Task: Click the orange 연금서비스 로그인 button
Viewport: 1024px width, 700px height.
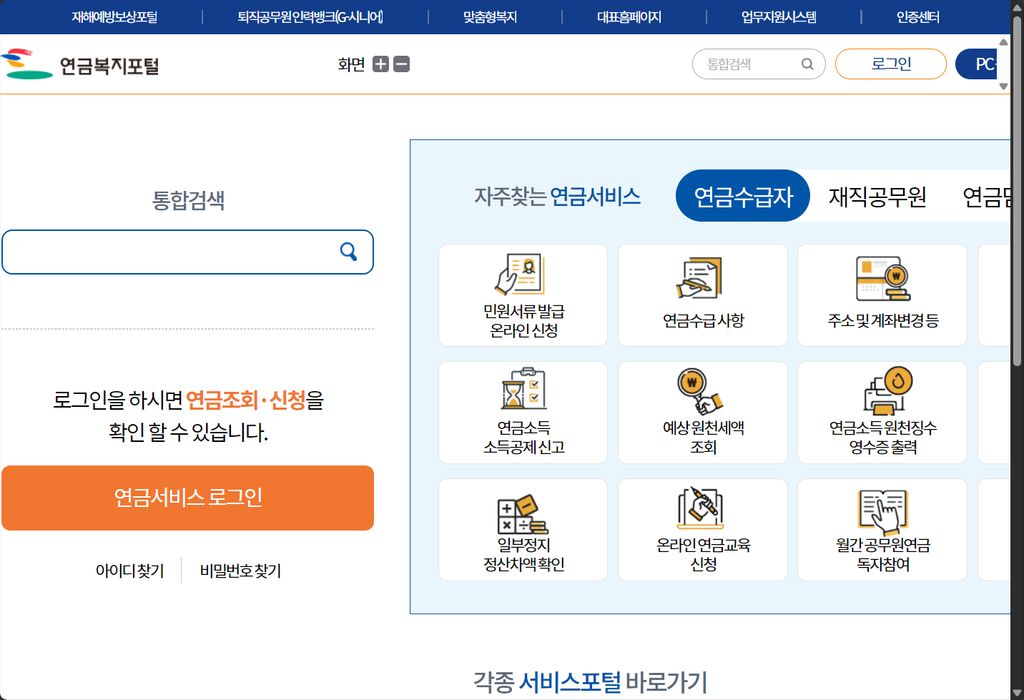Action: pyautogui.click(x=187, y=498)
